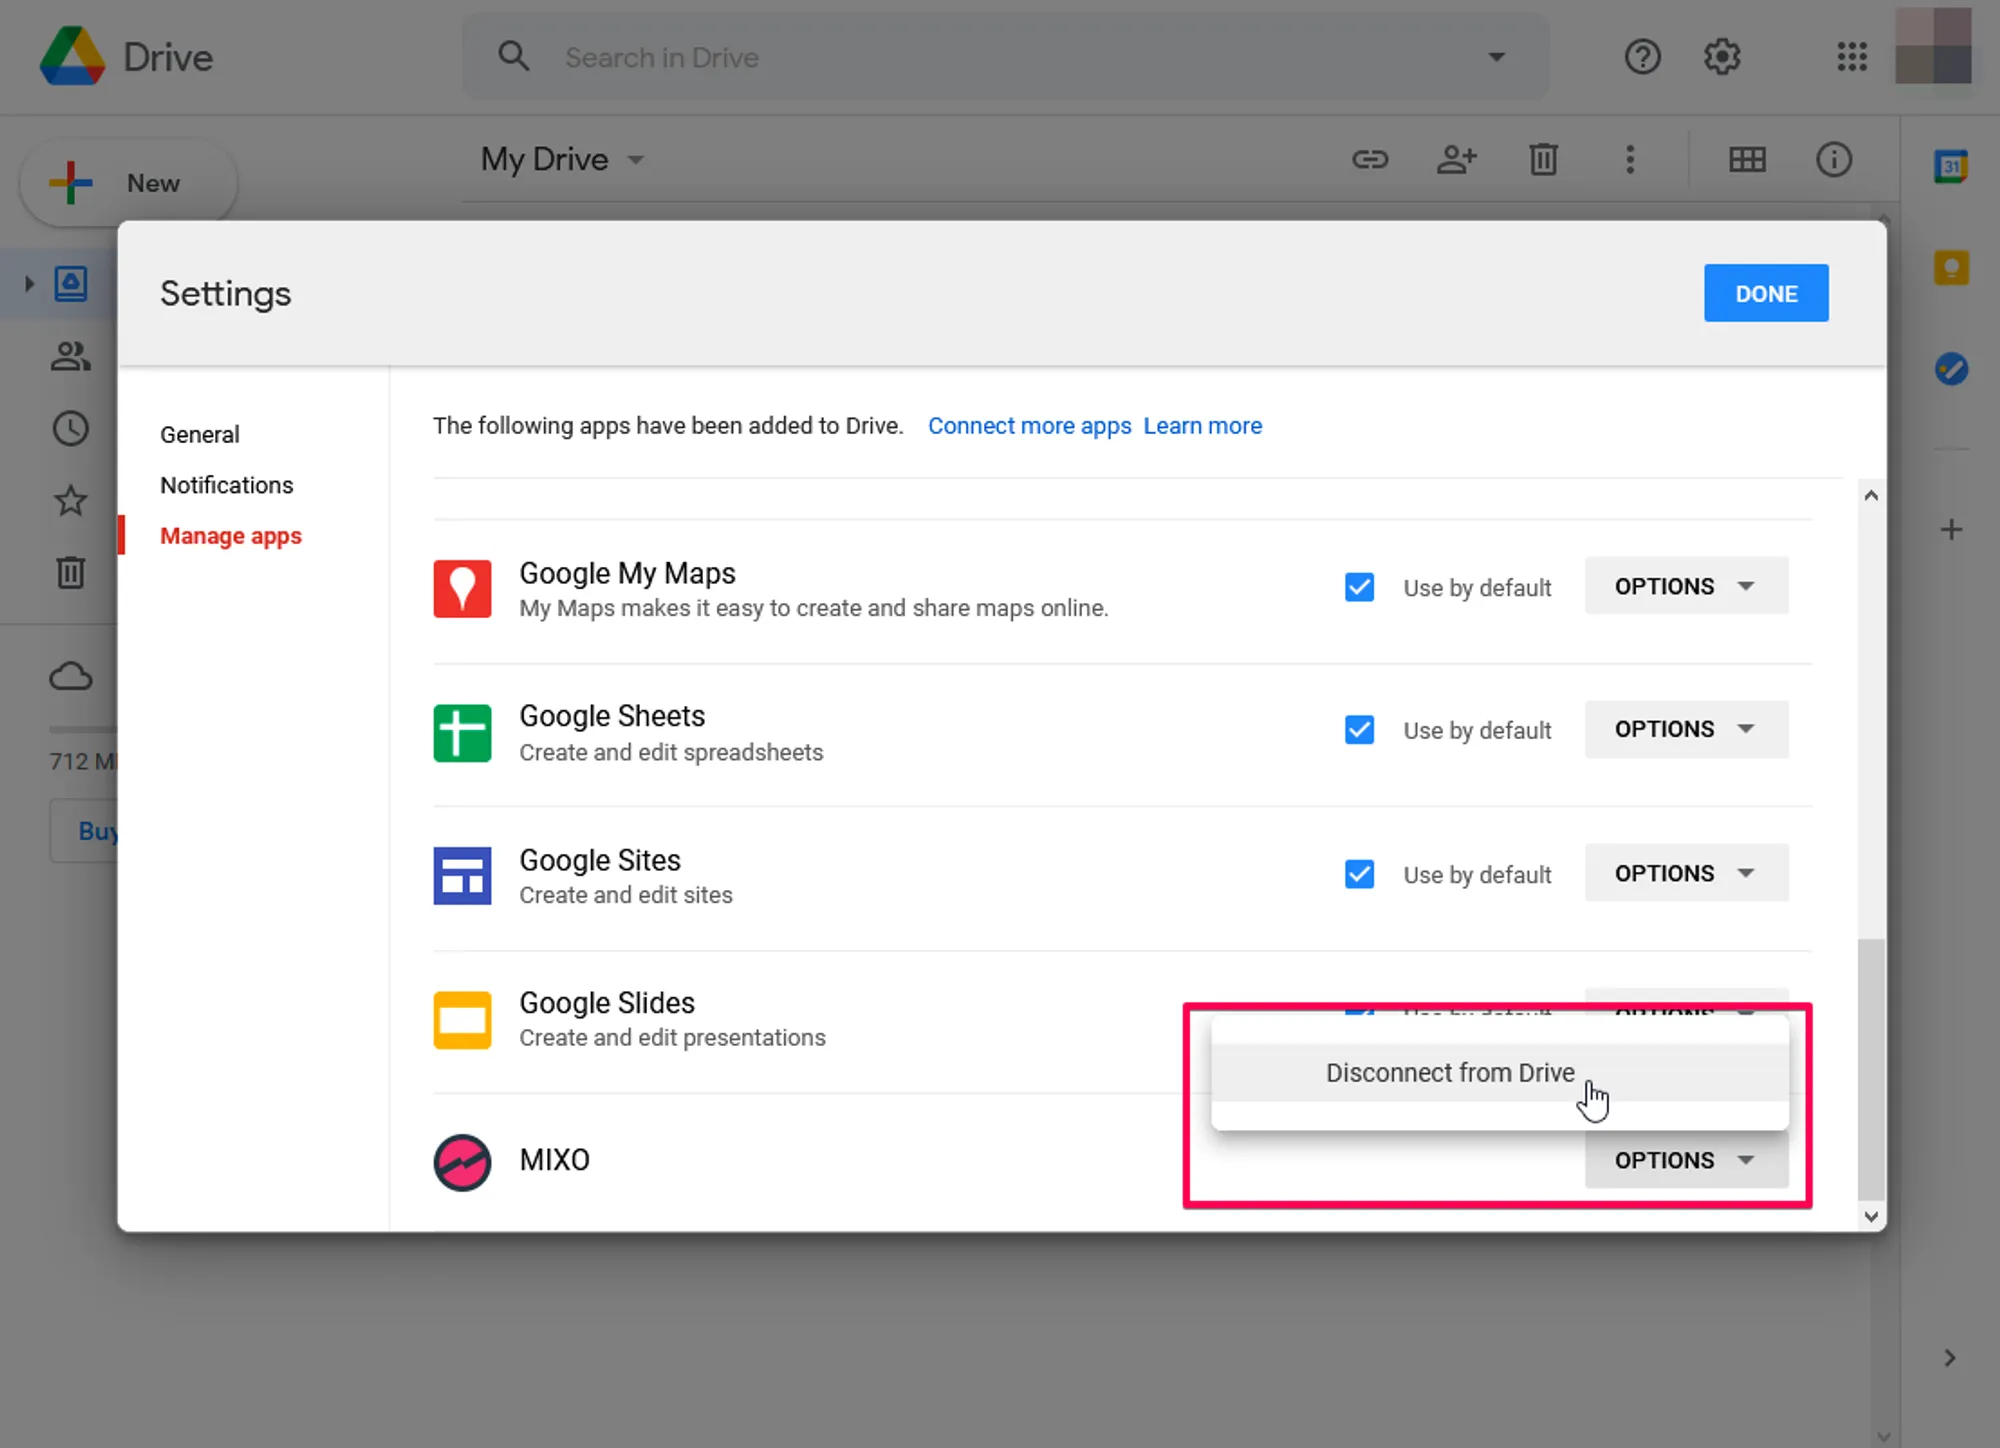Toggle Use by default for Google Sheets

point(1359,730)
